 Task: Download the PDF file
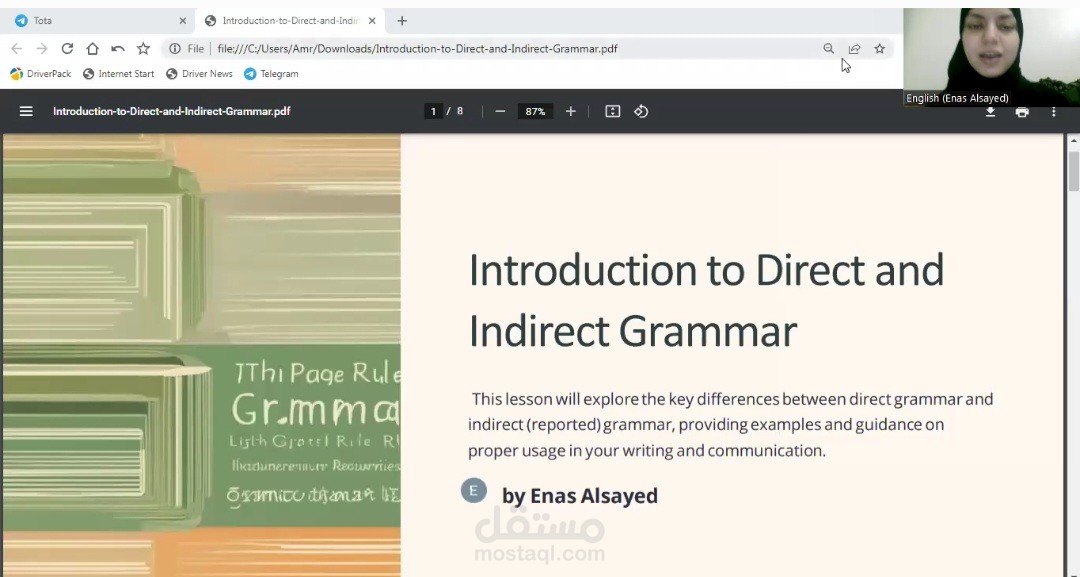(x=990, y=112)
